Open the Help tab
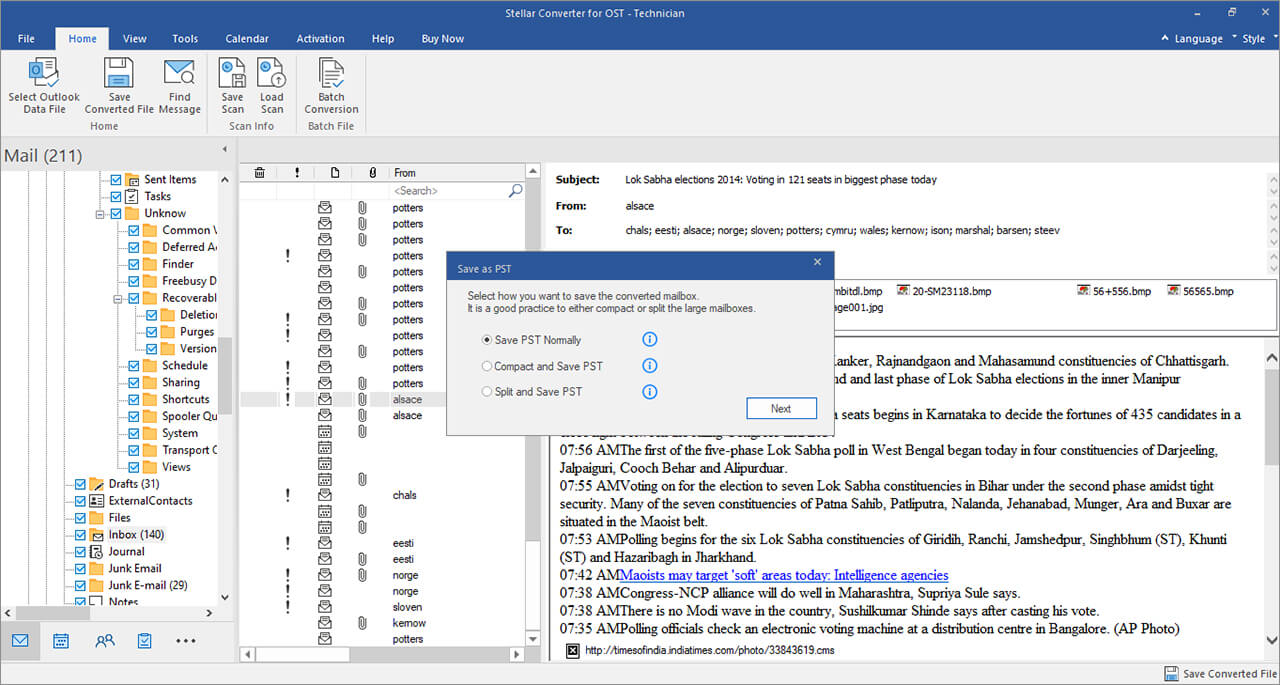Viewport: 1280px width, 685px height. click(383, 39)
